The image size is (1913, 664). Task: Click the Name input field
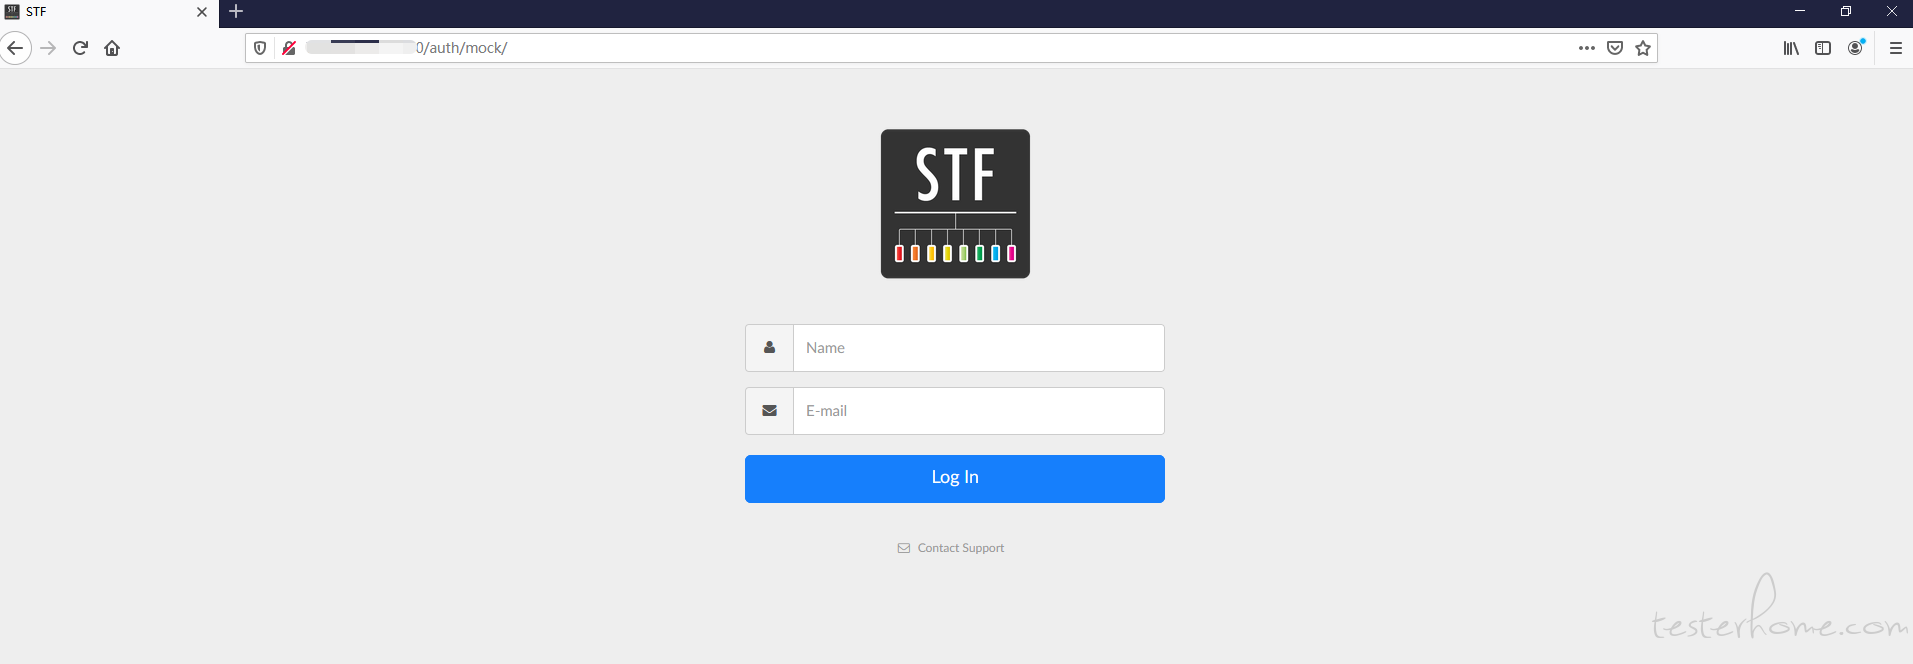pyautogui.click(x=979, y=348)
